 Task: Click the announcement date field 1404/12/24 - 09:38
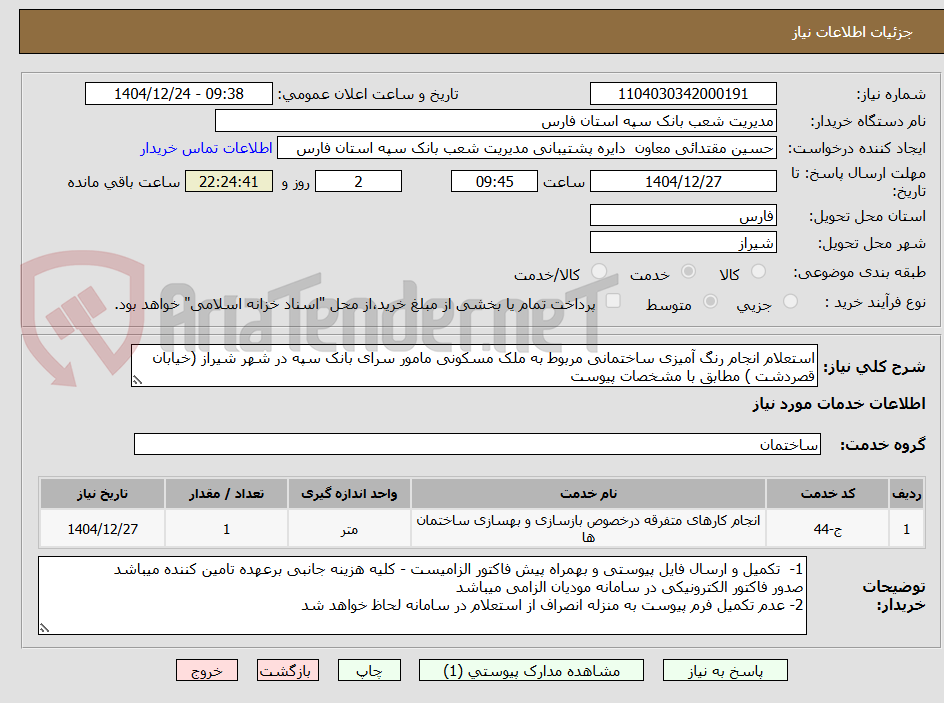tap(179, 94)
